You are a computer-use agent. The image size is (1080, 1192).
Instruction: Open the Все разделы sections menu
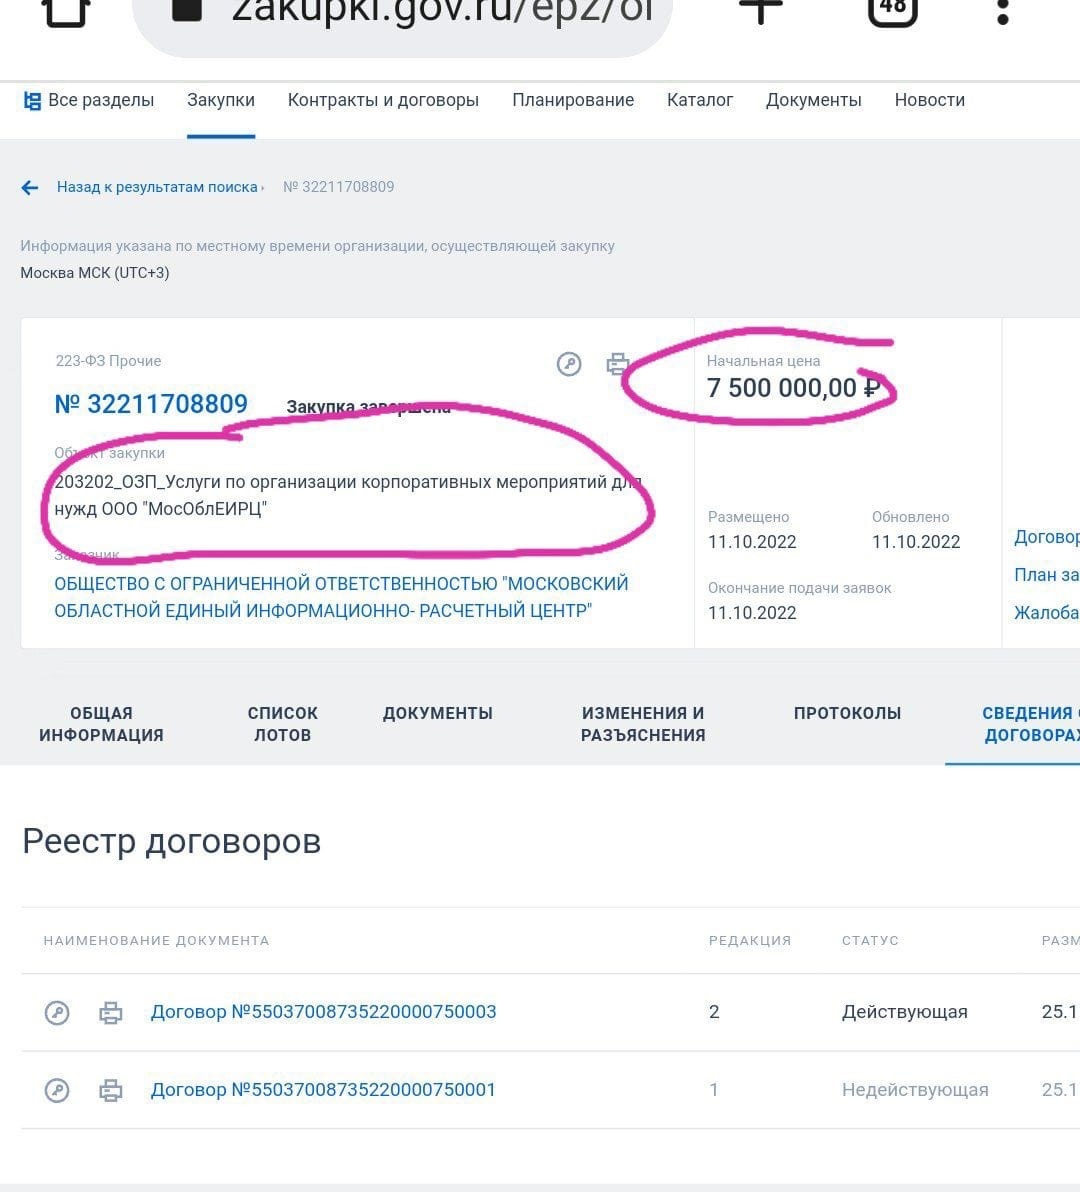89,100
